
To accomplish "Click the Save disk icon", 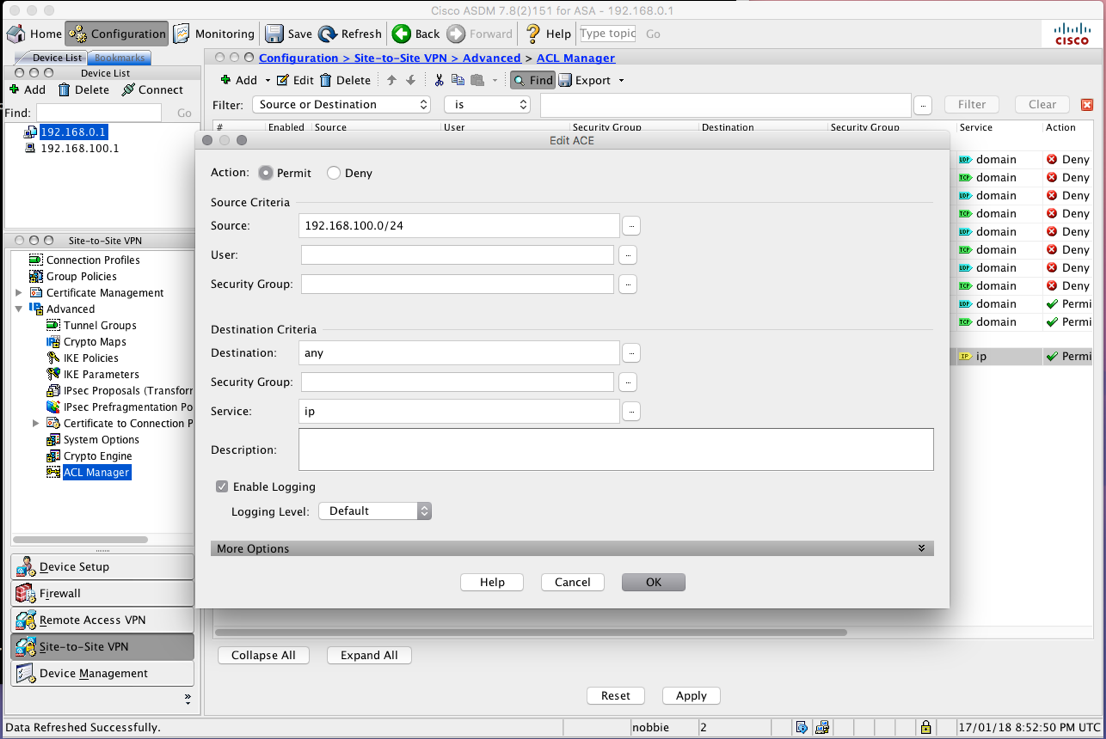I will coord(274,34).
